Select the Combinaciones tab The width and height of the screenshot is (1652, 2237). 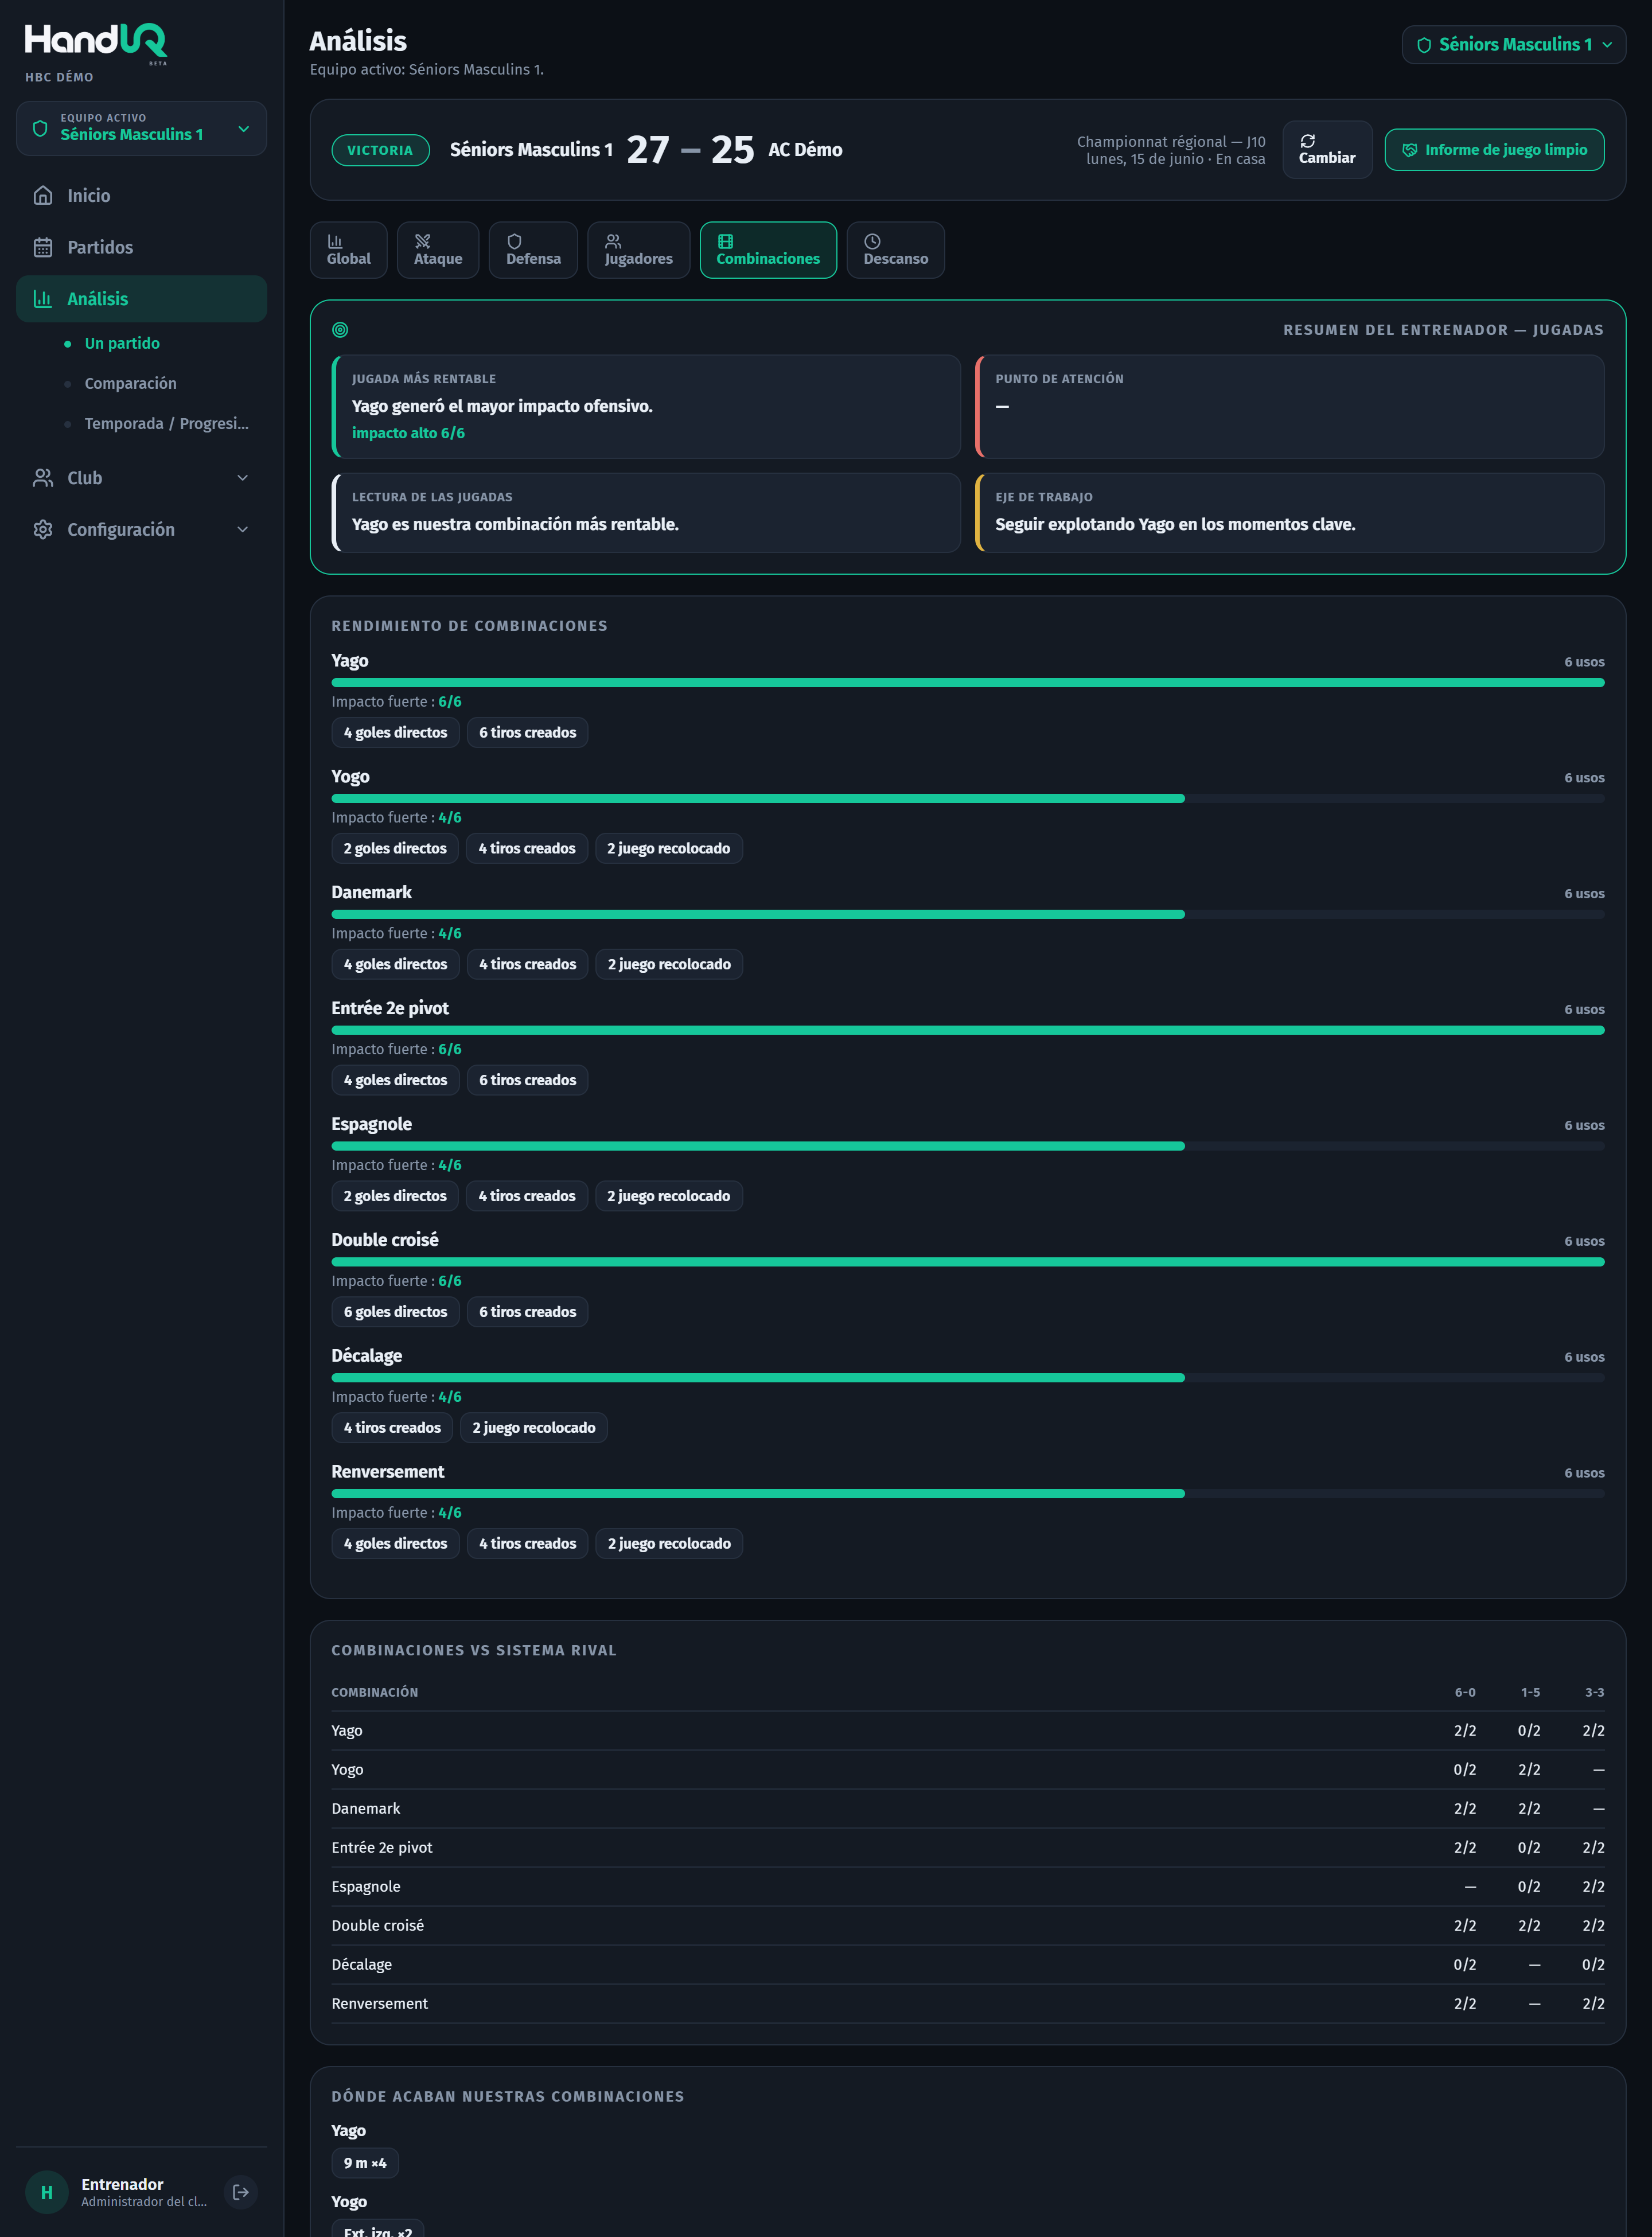point(768,250)
